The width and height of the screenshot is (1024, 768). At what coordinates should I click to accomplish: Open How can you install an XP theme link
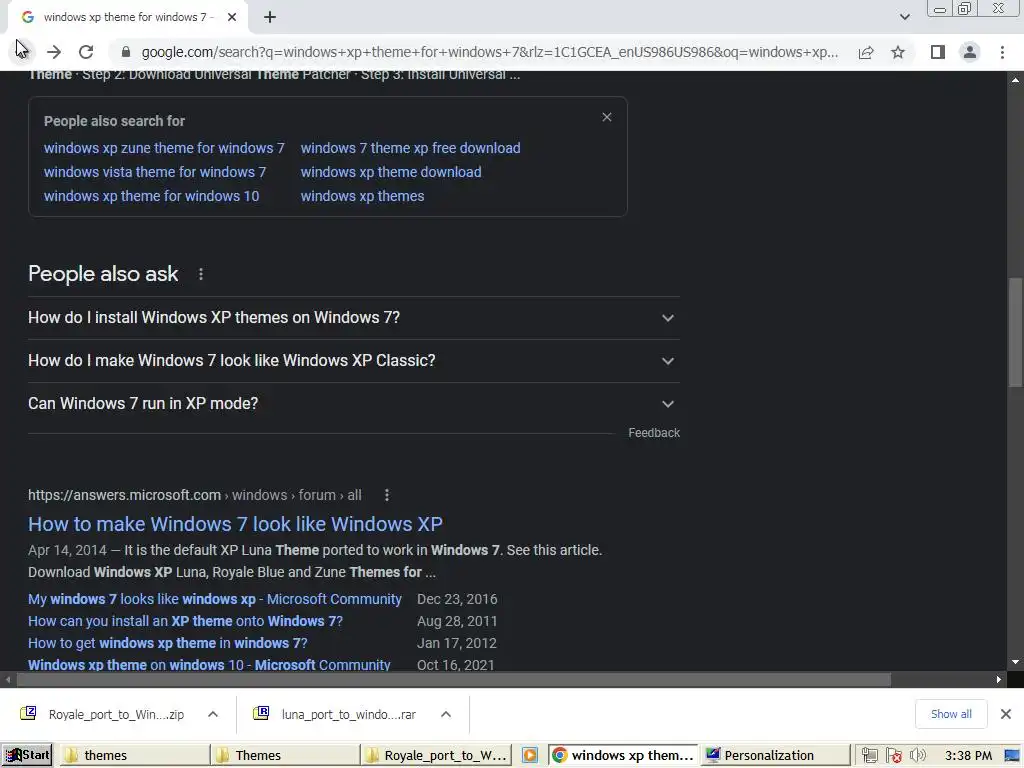pyautogui.click(x=185, y=622)
